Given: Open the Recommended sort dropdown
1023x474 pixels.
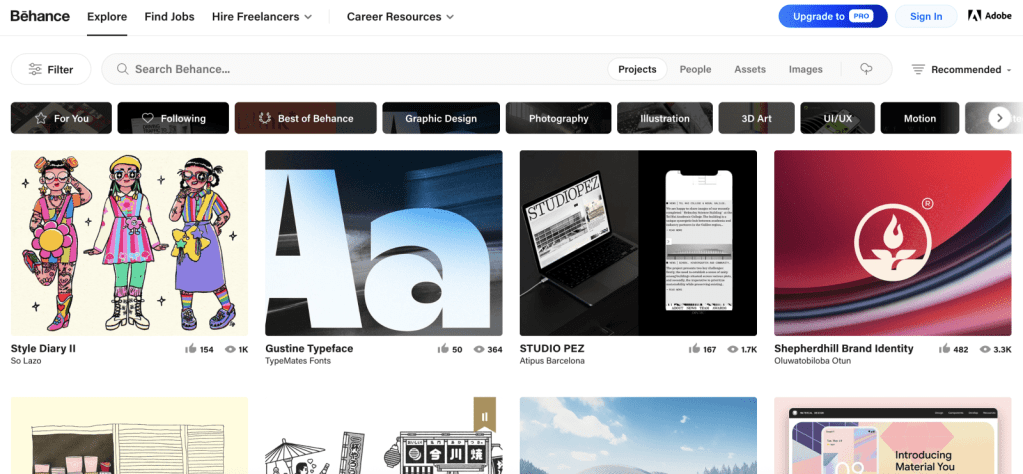Looking at the screenshot, I should 961,69.
